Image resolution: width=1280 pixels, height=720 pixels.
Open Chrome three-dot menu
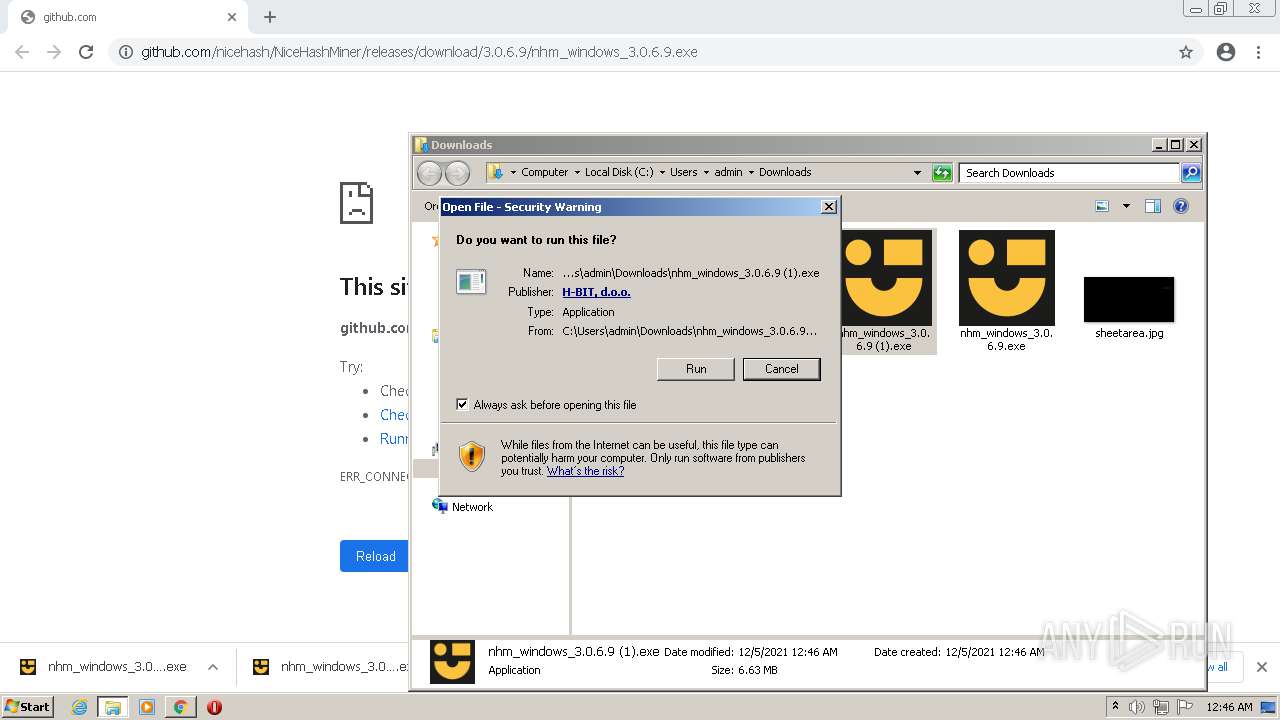pyautogui.click(x=1258, y=52)
